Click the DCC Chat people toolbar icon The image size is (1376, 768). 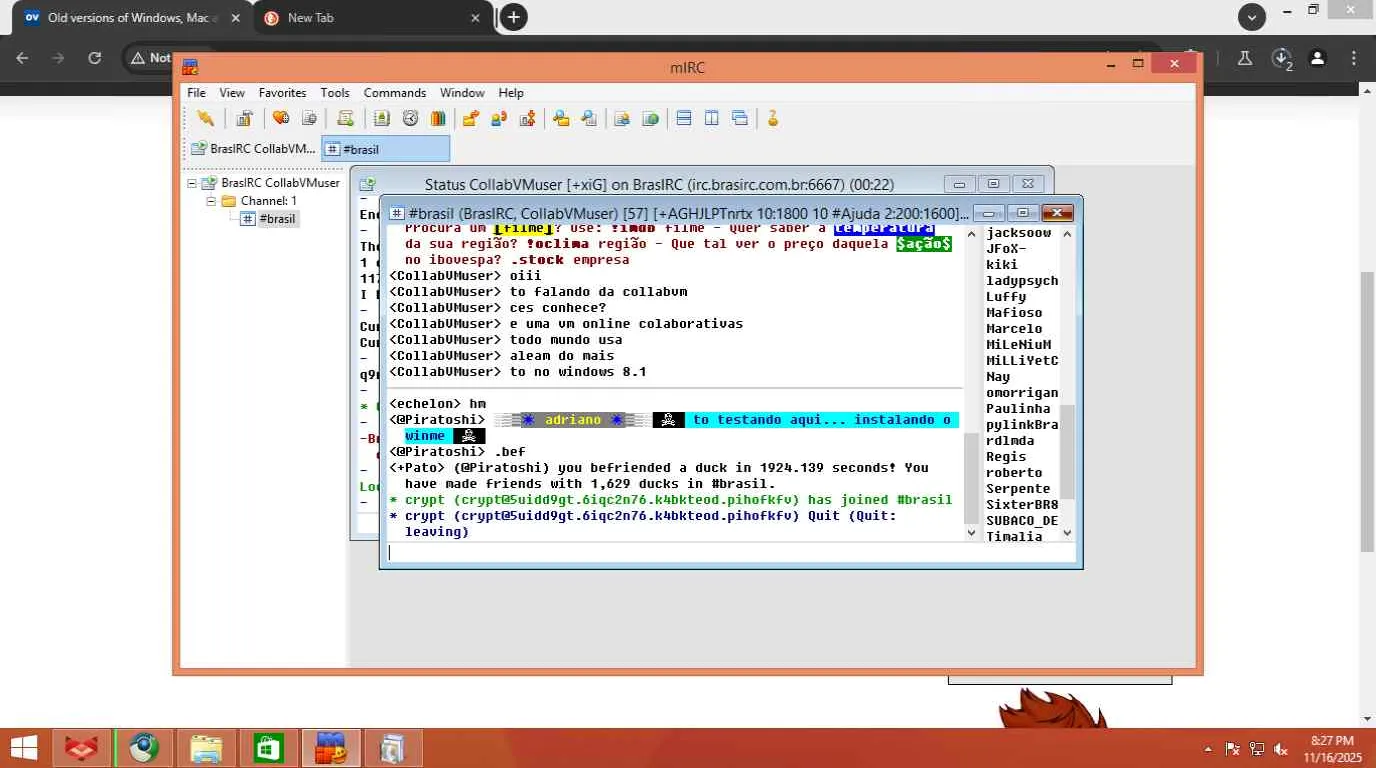click(x=498, y=118)
